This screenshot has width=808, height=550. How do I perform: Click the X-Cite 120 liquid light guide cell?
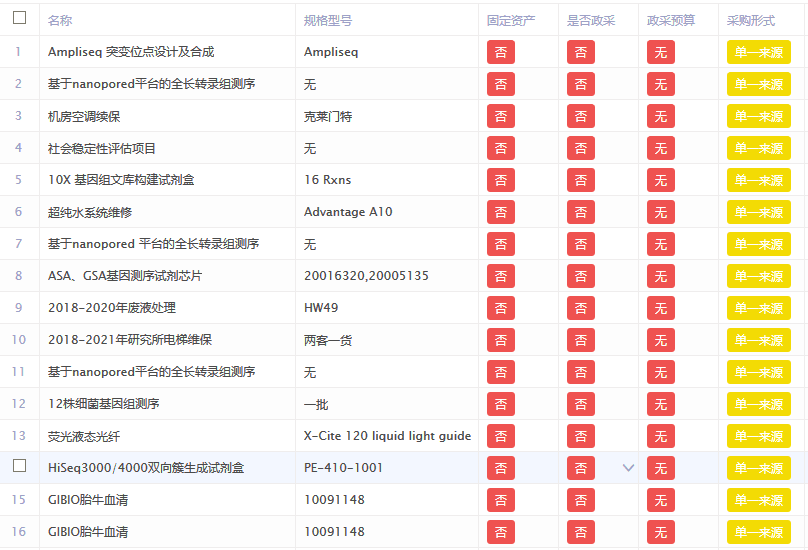tap(387, 436)
